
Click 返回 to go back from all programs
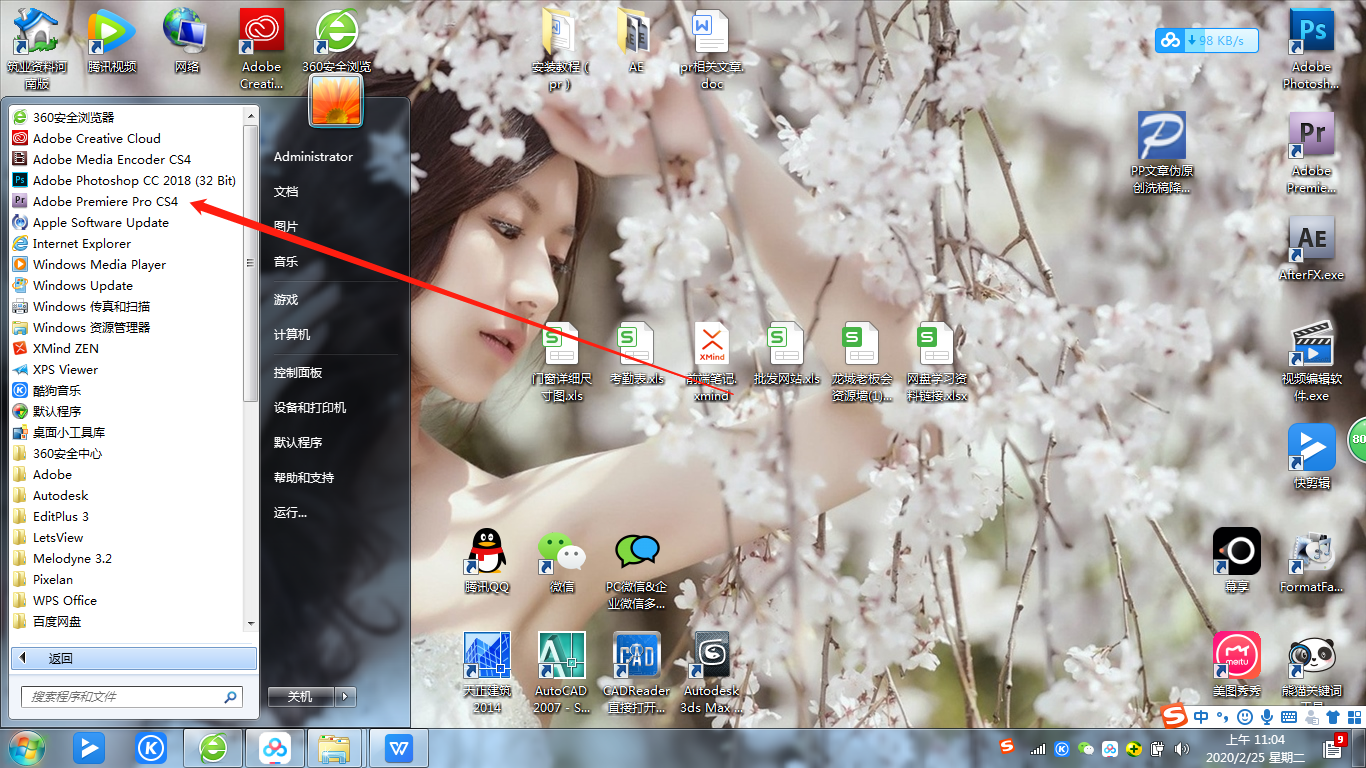[134, 658]
